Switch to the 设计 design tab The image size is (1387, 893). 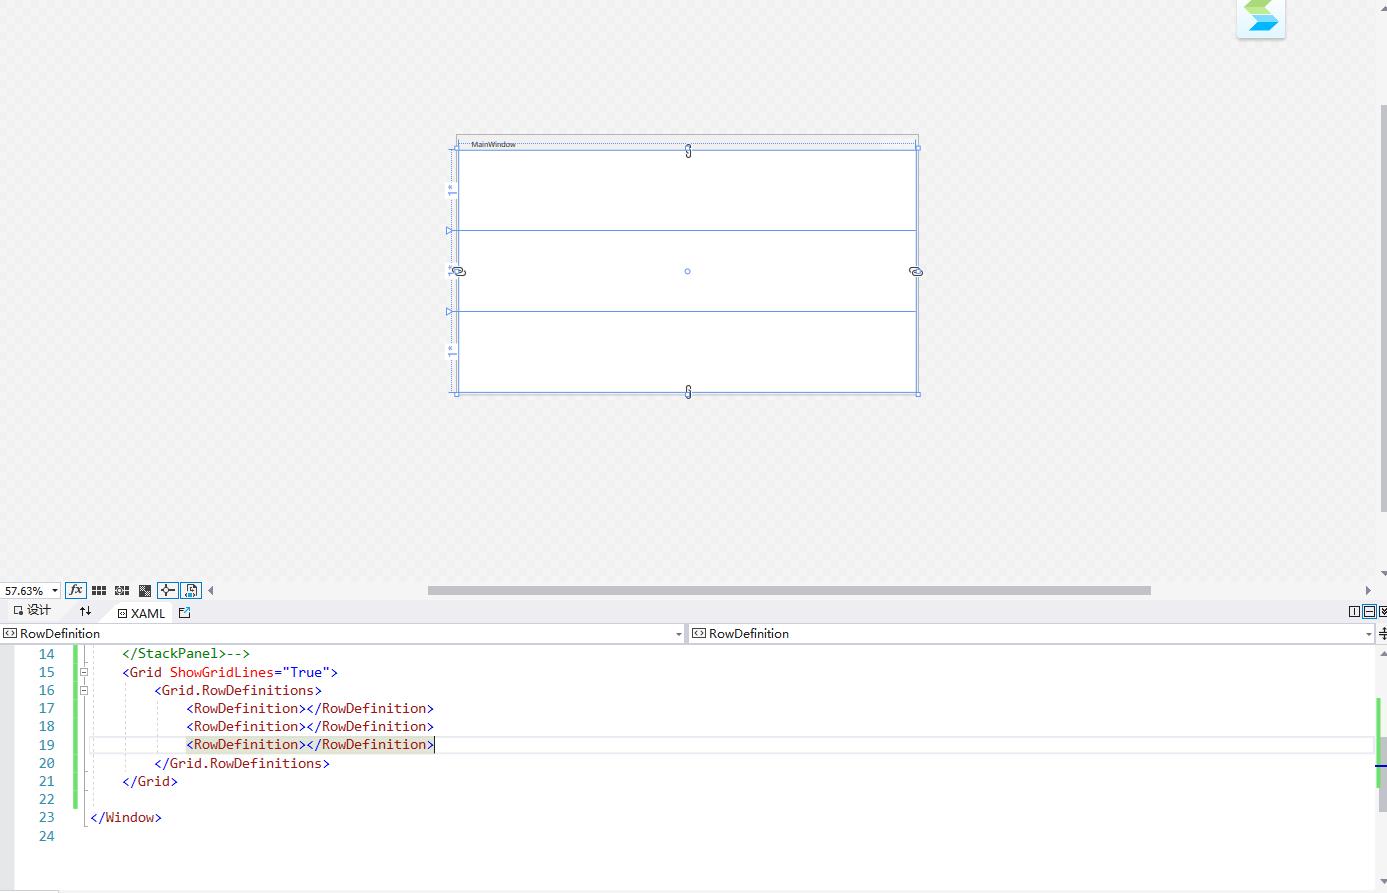(32, 610)
